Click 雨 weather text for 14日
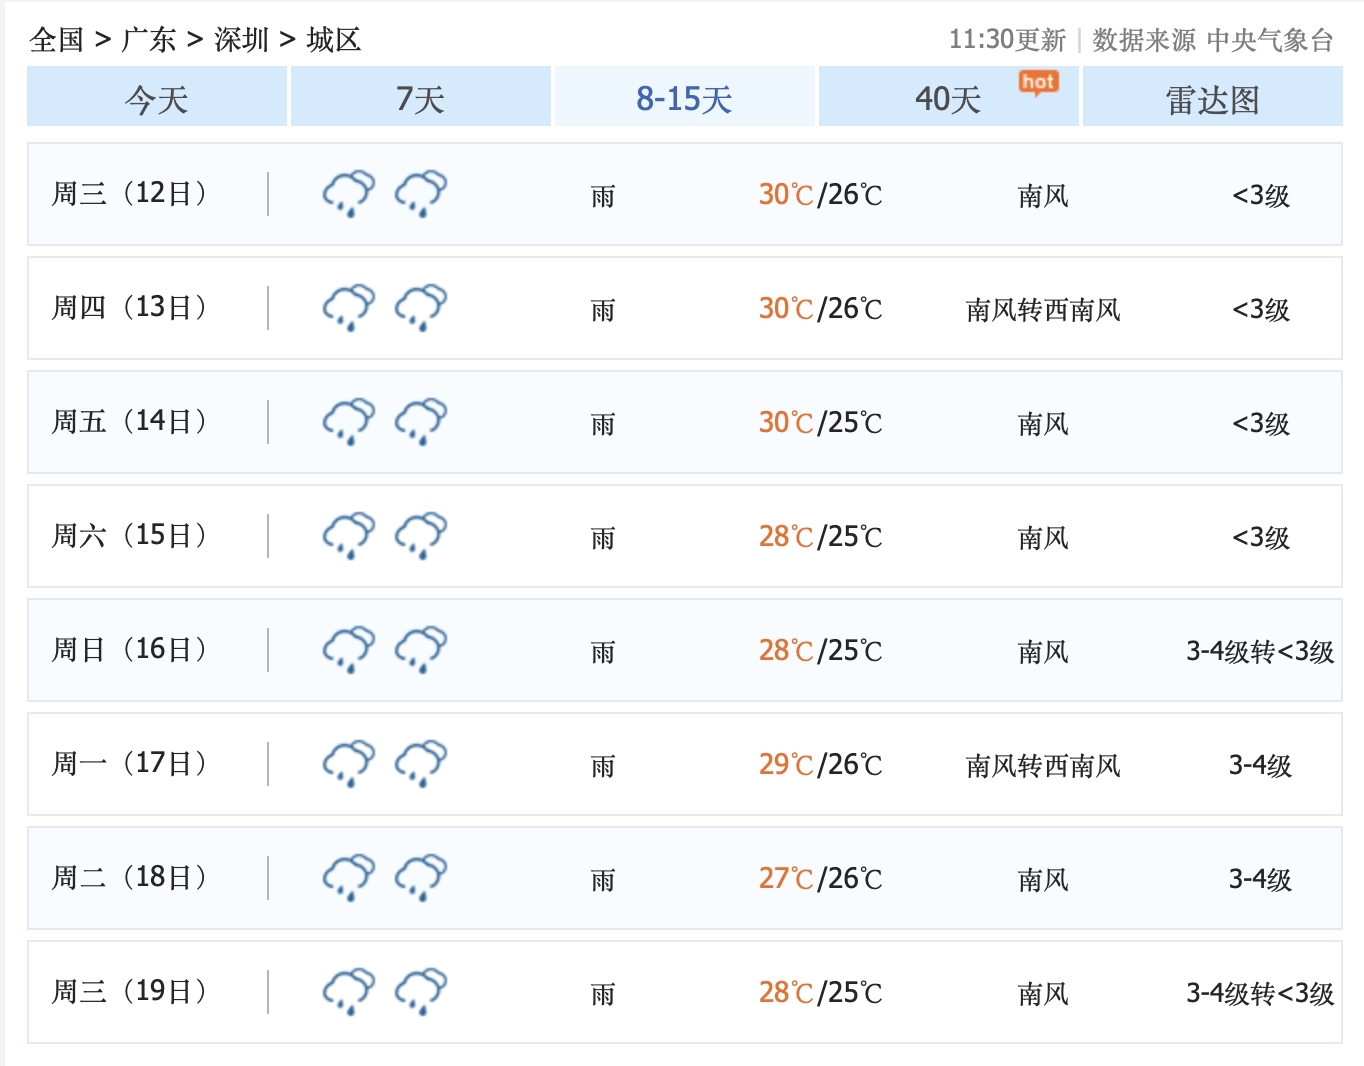1364x1066 pixels. 603,424
